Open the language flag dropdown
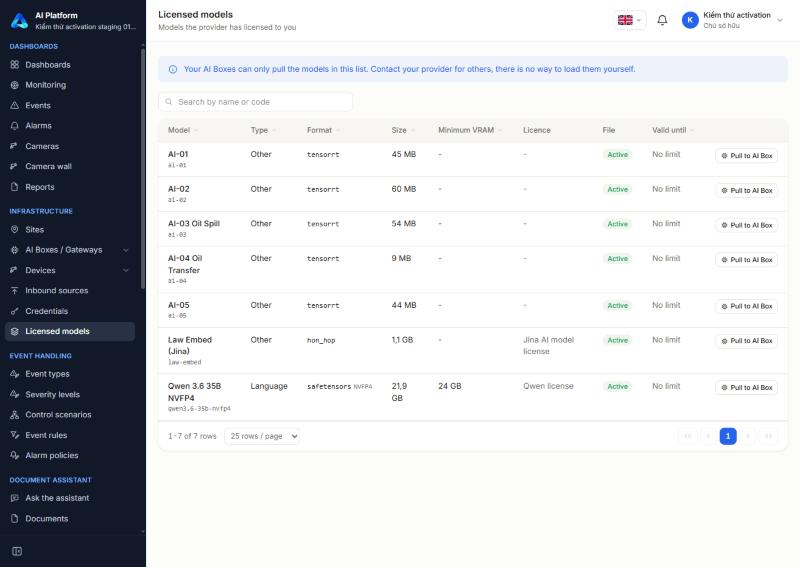Viewport: 800px width, 567px height. (x=630, y=20)
